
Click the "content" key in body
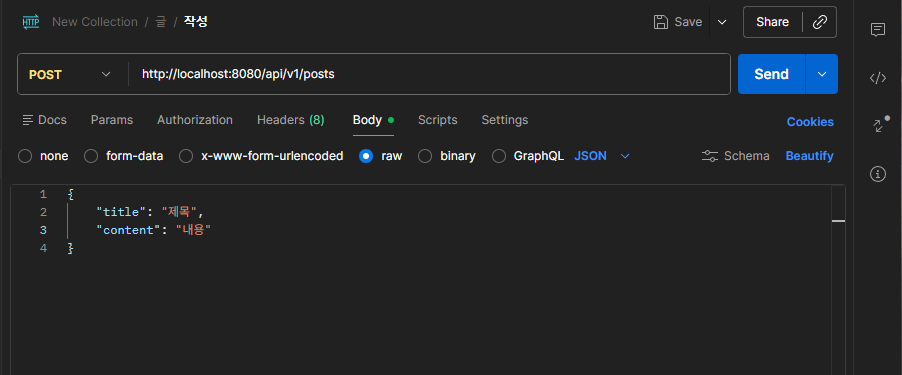point(128,230)
